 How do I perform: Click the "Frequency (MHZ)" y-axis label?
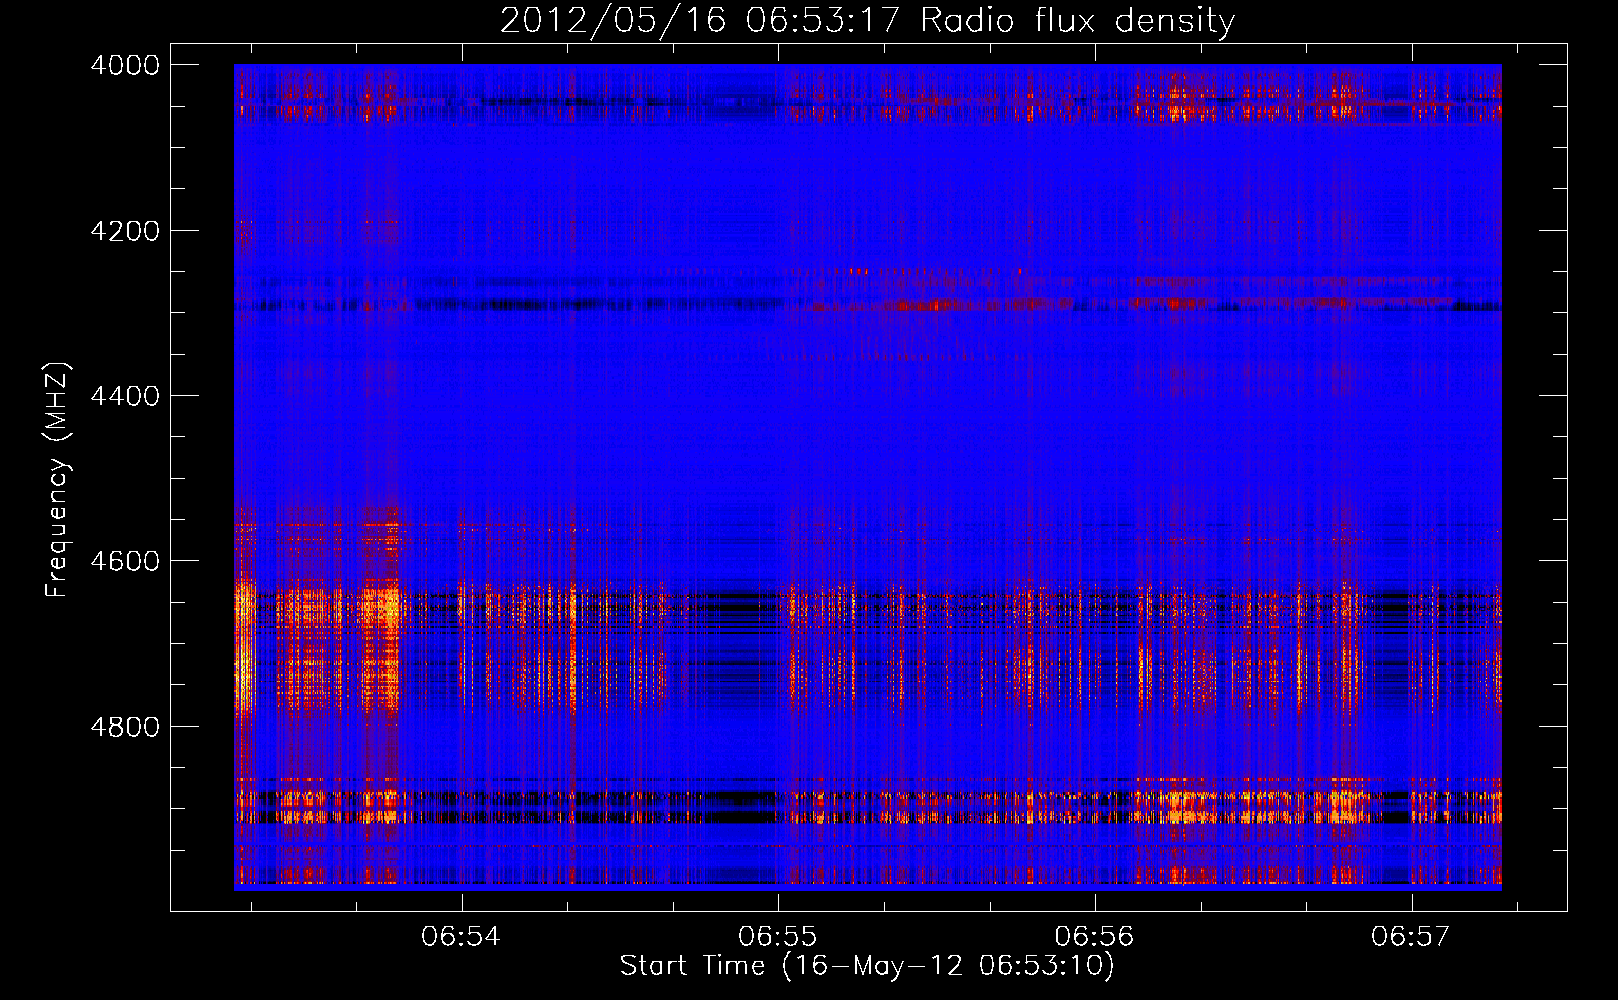57,480
